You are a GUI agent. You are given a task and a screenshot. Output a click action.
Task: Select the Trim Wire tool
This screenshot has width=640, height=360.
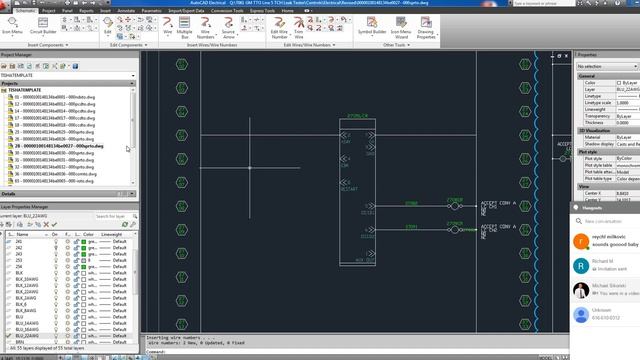(299, 28)
